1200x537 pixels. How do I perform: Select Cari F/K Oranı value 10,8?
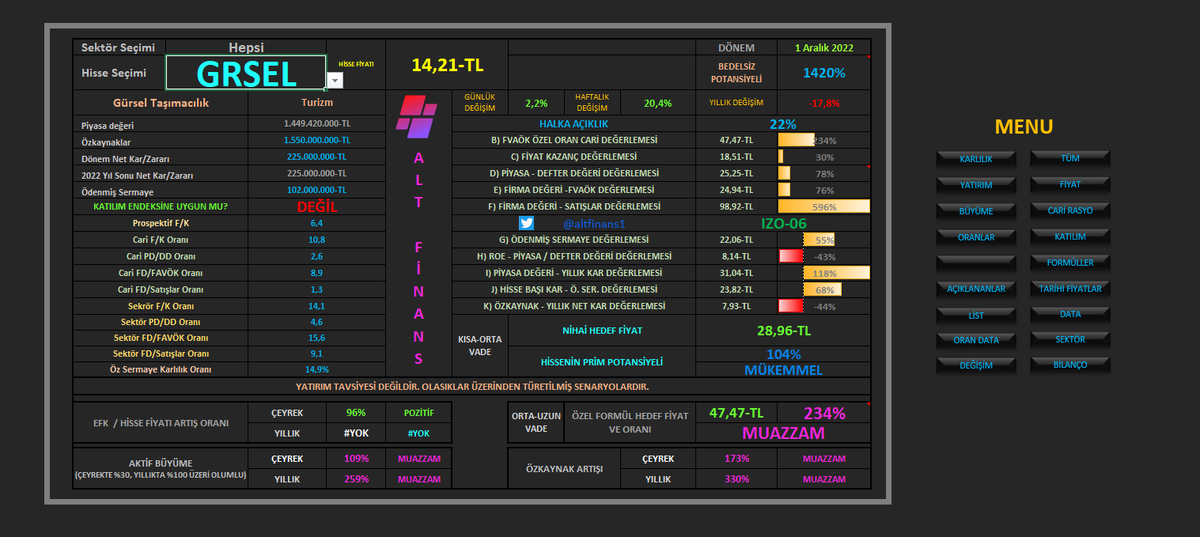point(317,240)
